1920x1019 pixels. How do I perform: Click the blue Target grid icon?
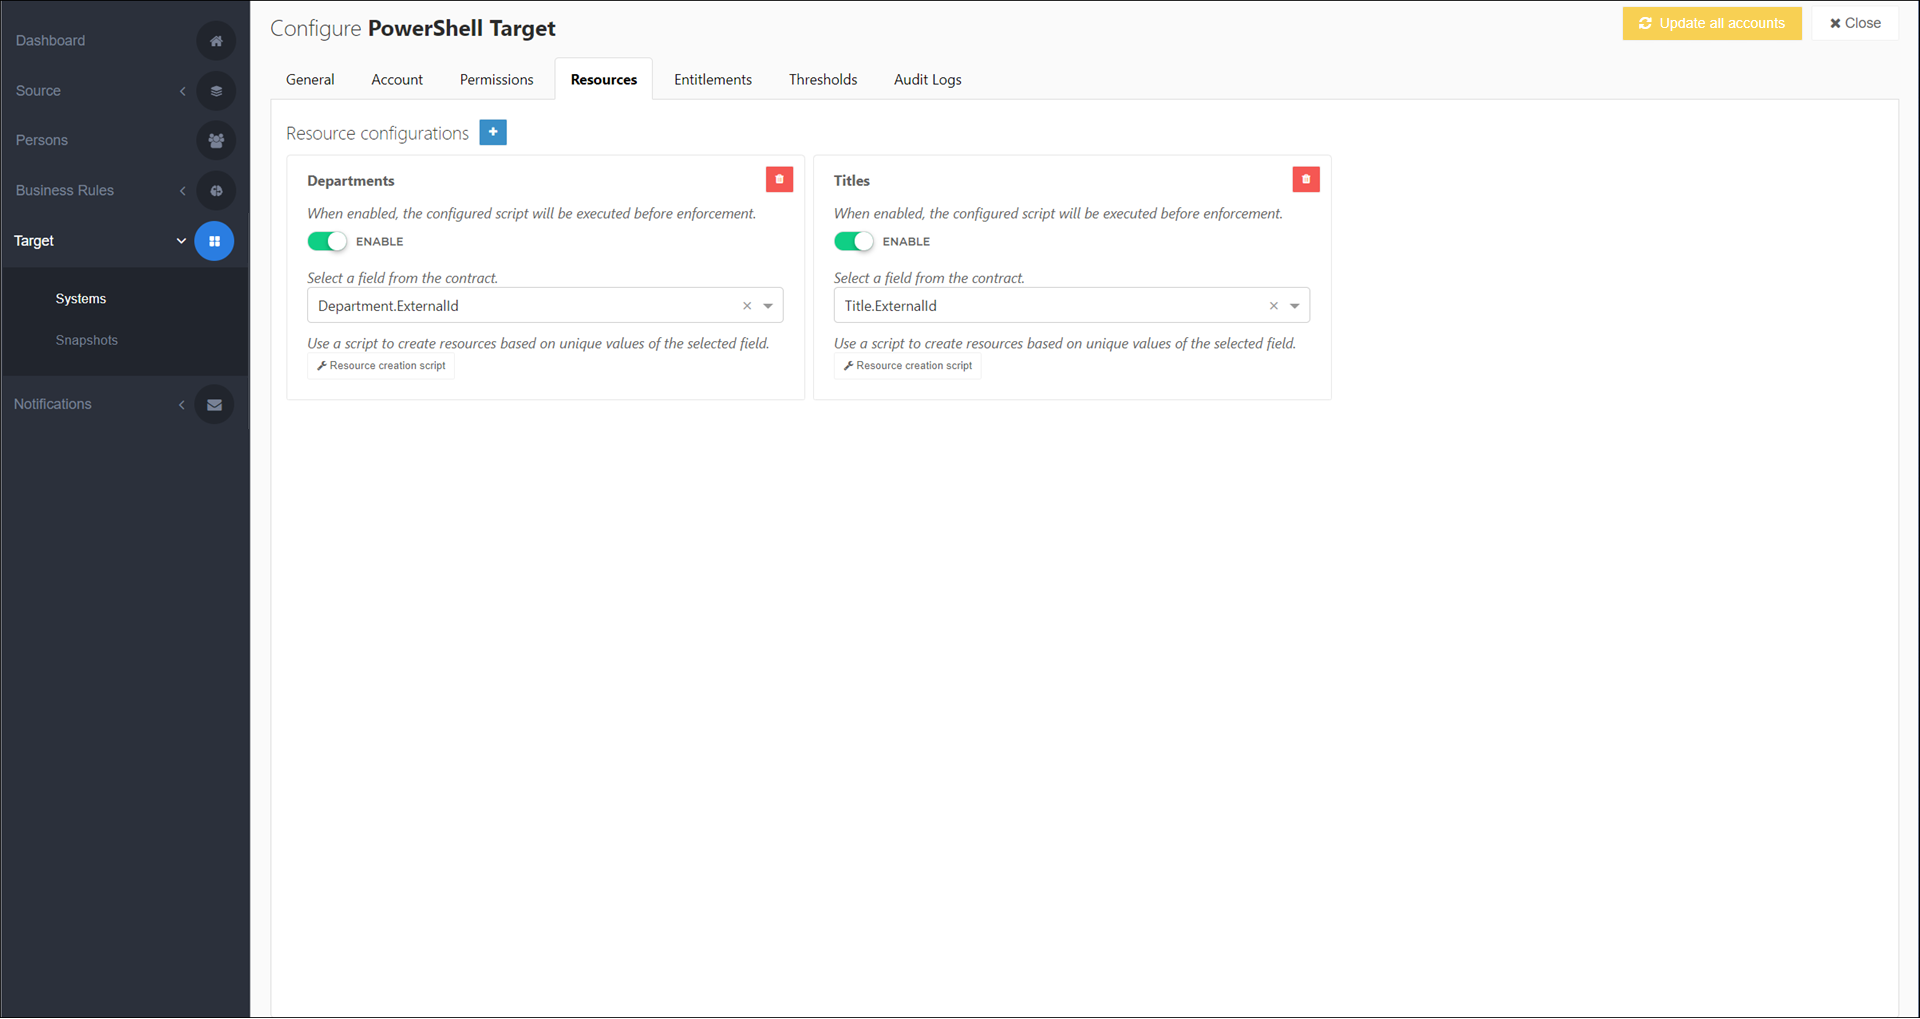point(214,241)
